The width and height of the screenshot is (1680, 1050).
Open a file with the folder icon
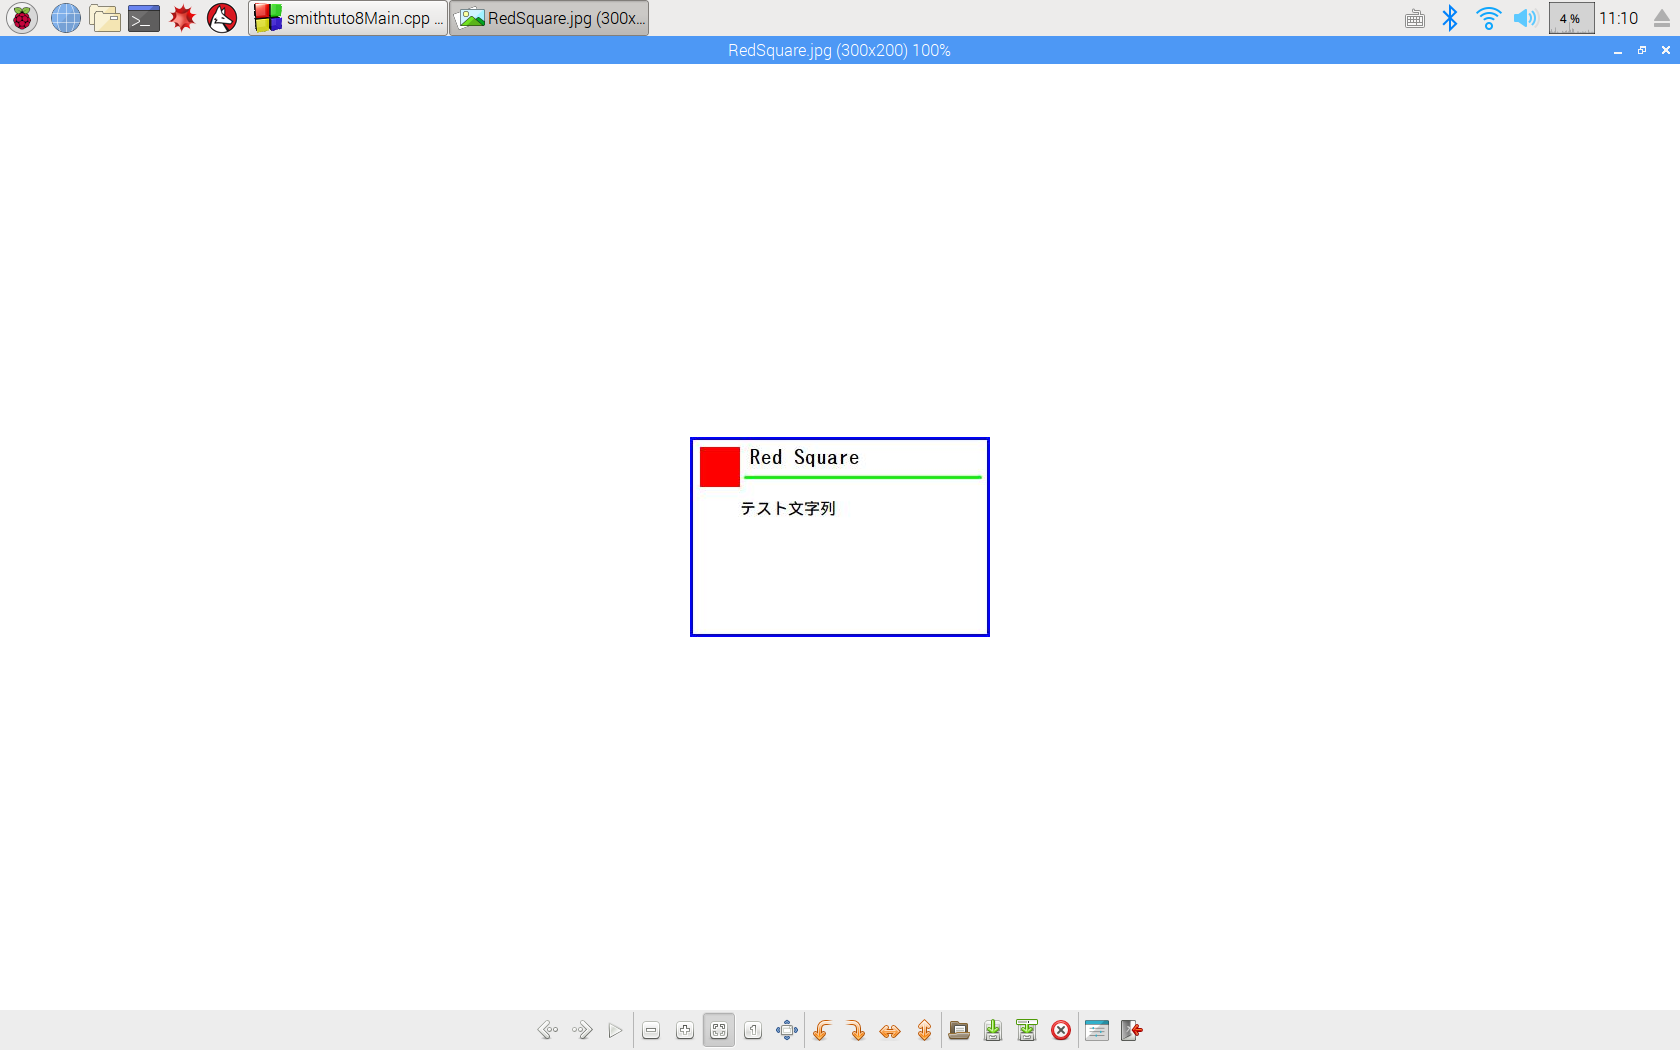point(959,1030)
